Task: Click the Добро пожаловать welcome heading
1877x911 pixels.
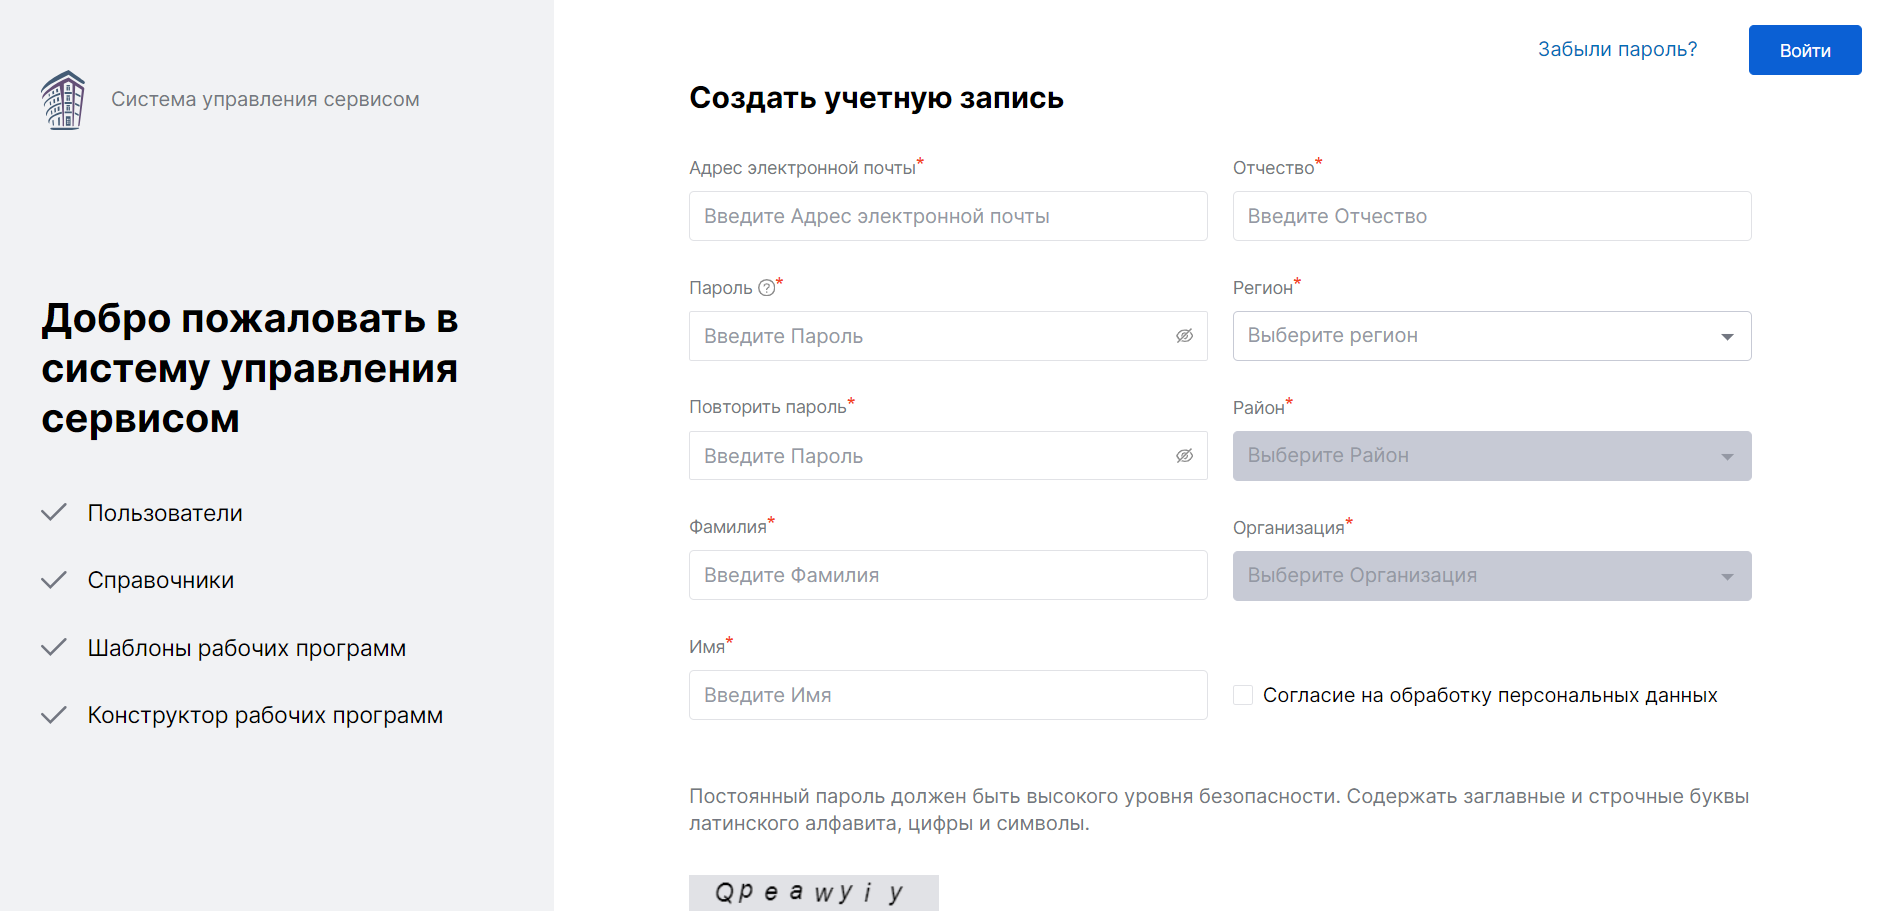Action: click(250, 368)
